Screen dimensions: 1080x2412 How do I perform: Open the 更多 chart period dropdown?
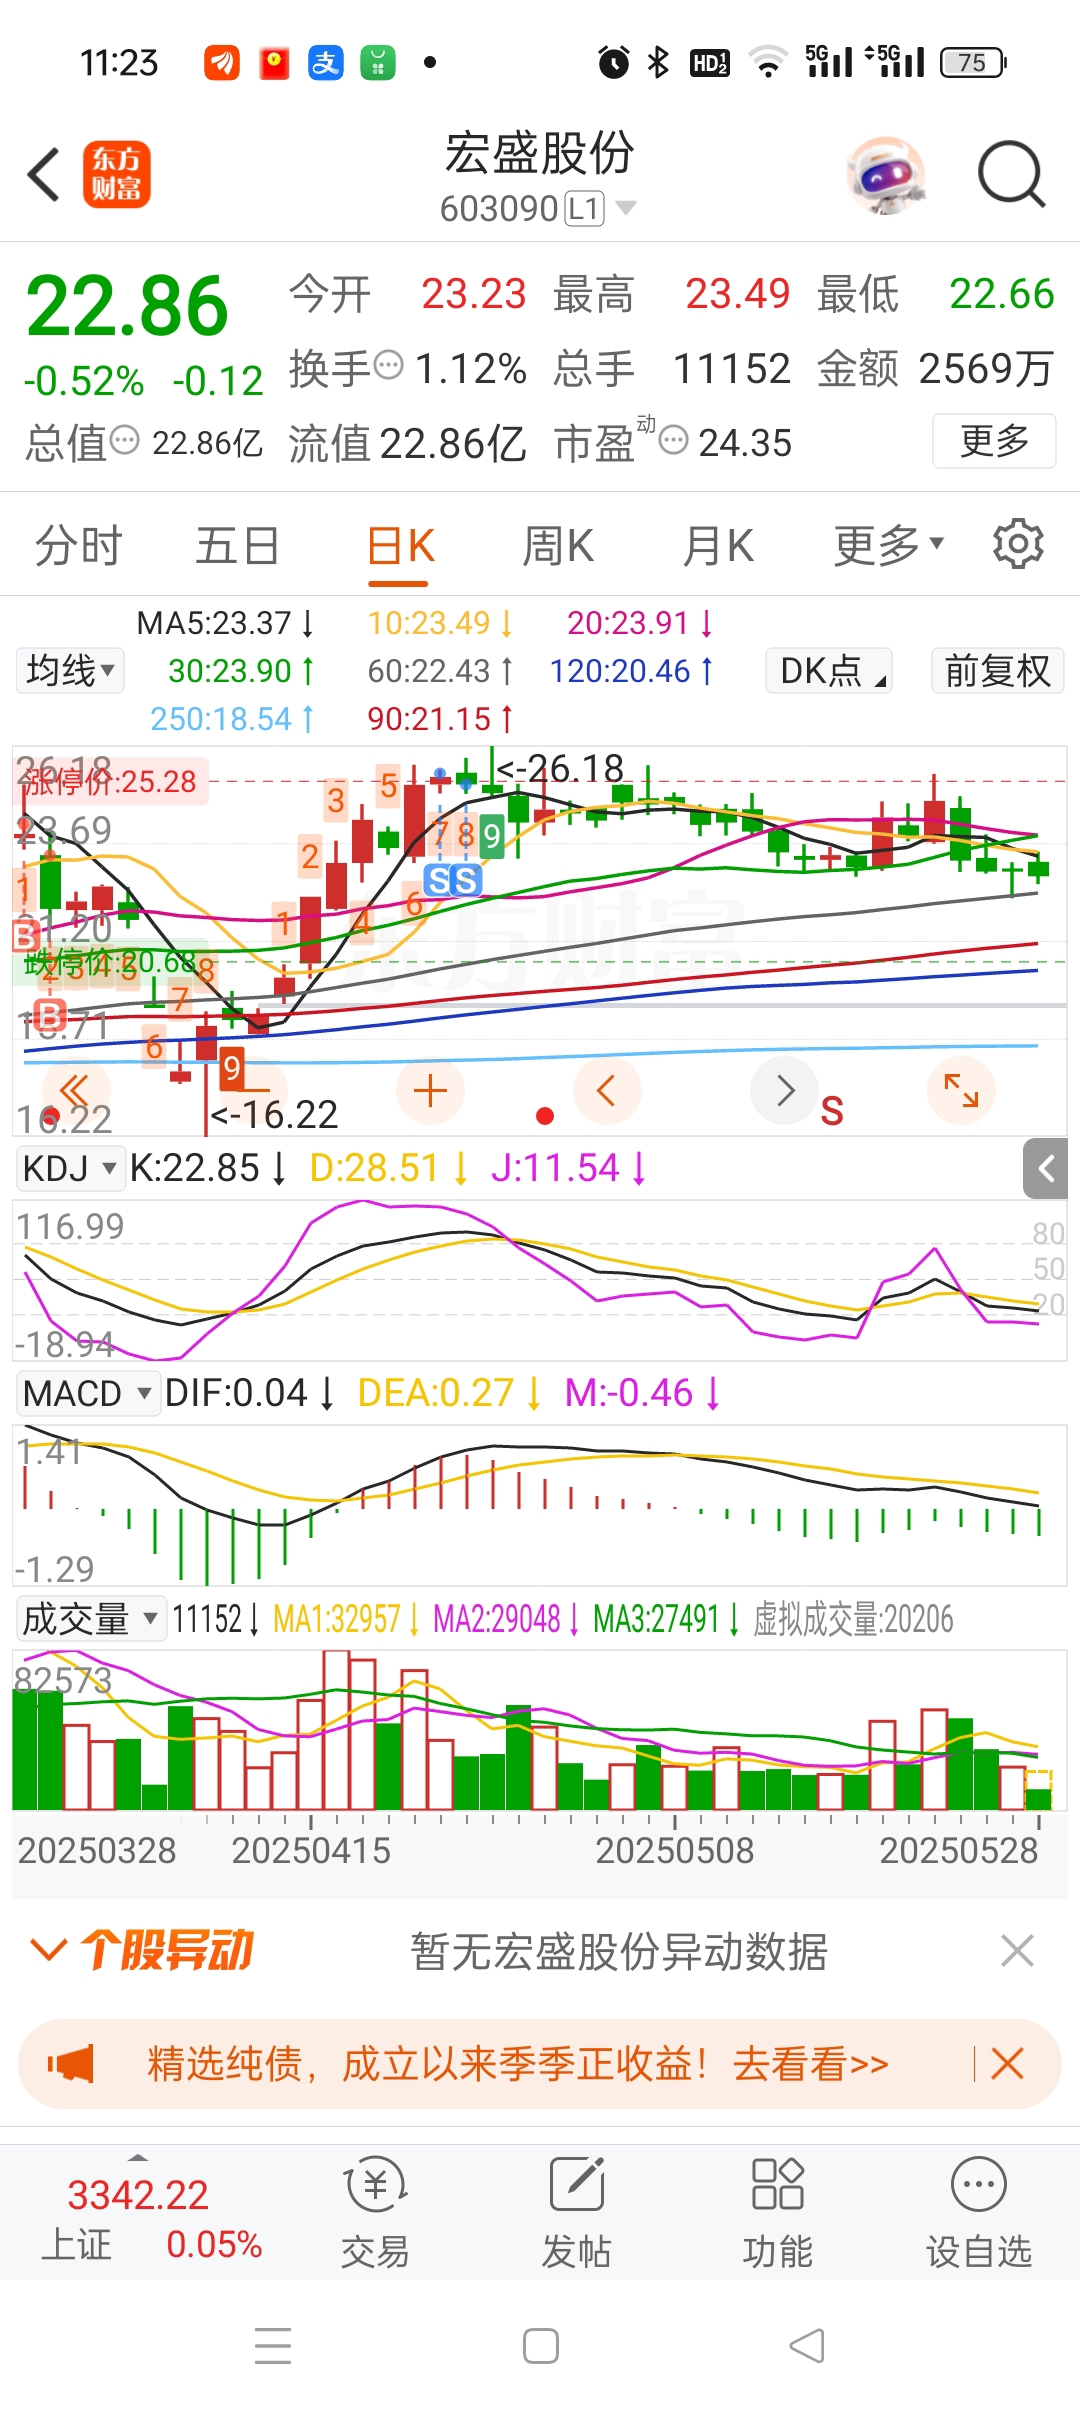889,545
